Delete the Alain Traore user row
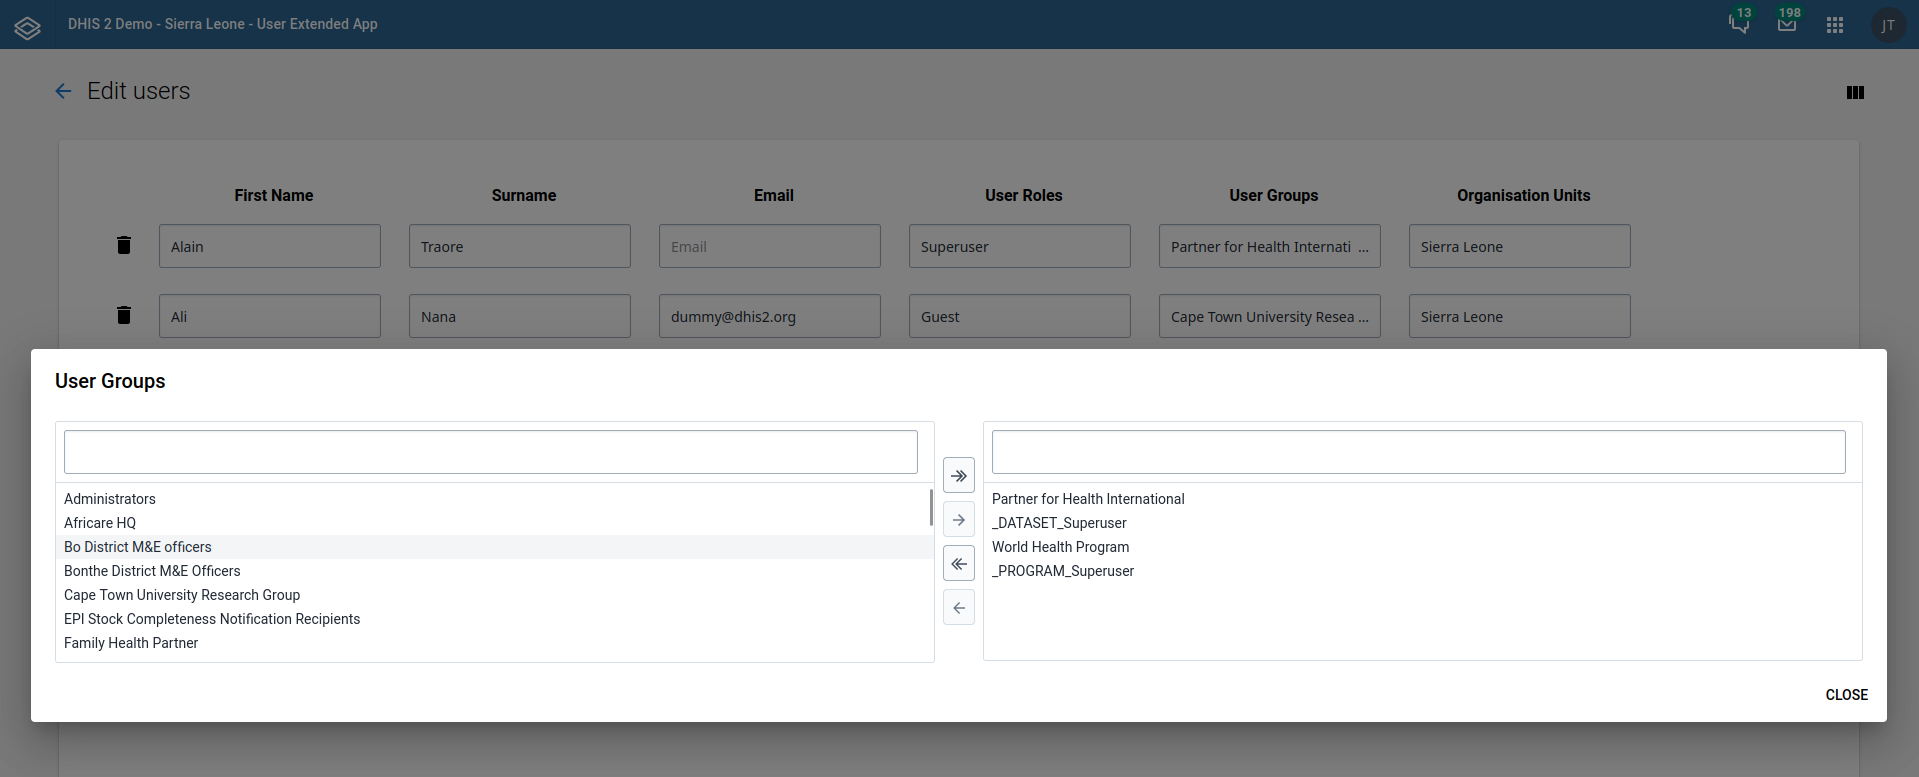 (x=124, y=245)
